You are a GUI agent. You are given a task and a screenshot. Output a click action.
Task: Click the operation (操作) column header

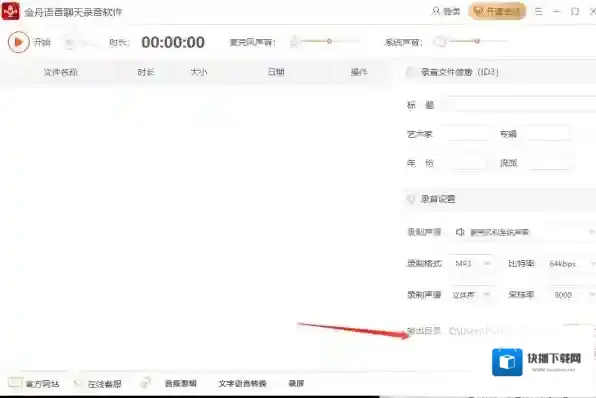[359, 72]
